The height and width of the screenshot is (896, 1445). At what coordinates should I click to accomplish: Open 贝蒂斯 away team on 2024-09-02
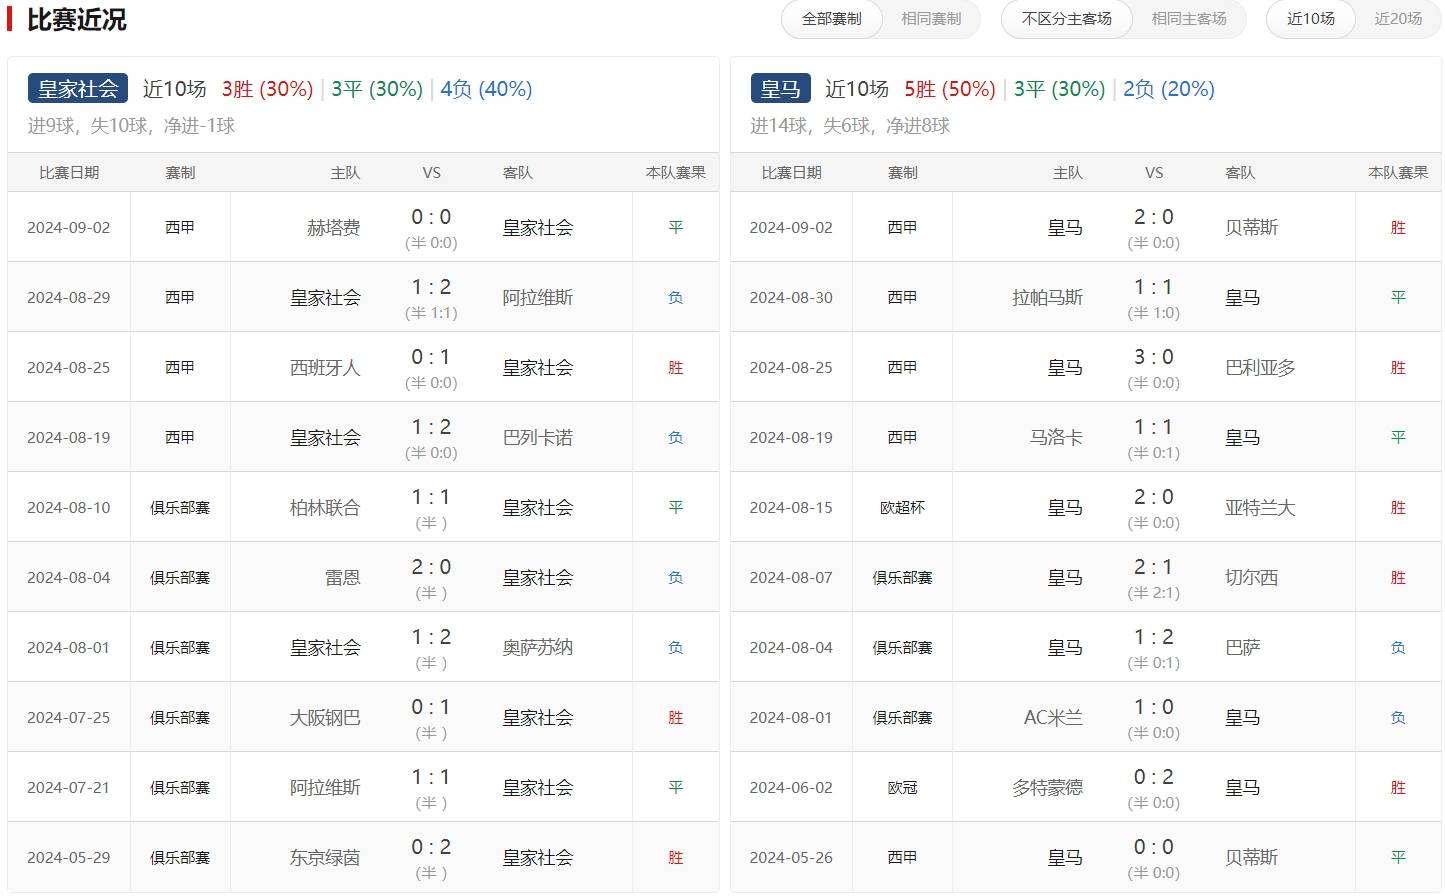click(x=1252, y=228)
